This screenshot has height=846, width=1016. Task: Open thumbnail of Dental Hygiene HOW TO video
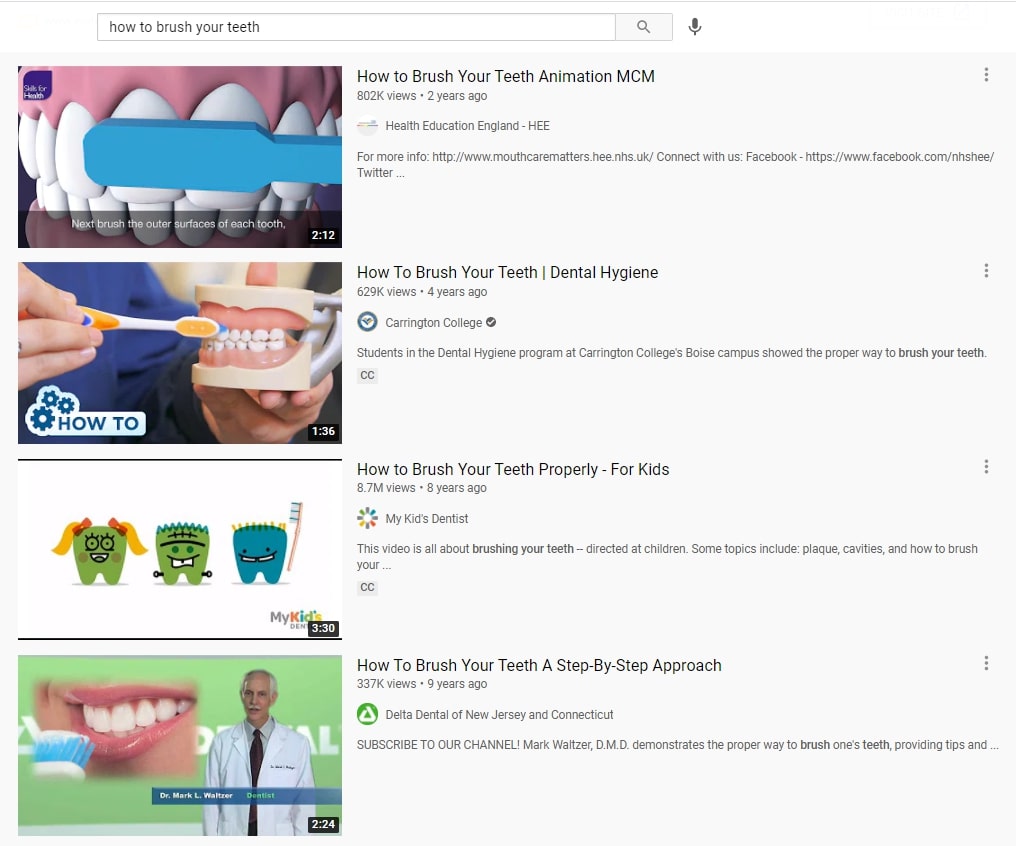179,353
